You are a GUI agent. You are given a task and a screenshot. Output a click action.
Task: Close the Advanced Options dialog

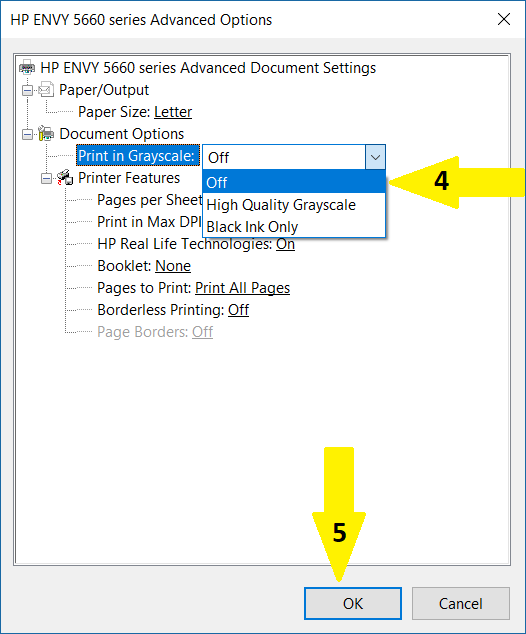click(504, 19)
